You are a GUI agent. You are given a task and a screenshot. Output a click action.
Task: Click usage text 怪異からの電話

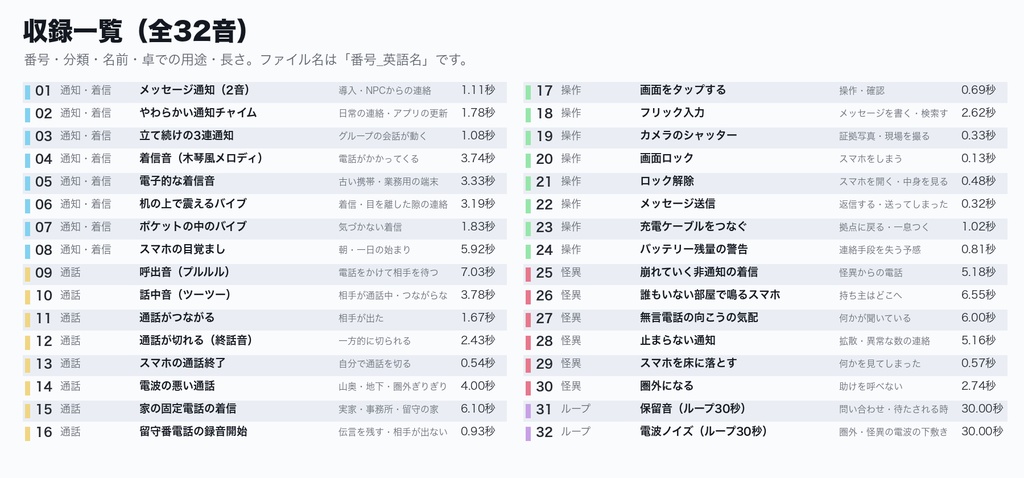(x=871, y=272)
